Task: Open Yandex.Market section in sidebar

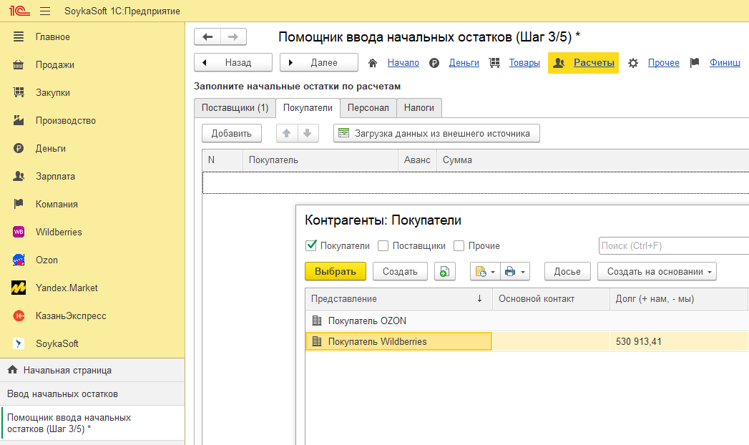Action: pyautogui.click(x=66, y=288)
